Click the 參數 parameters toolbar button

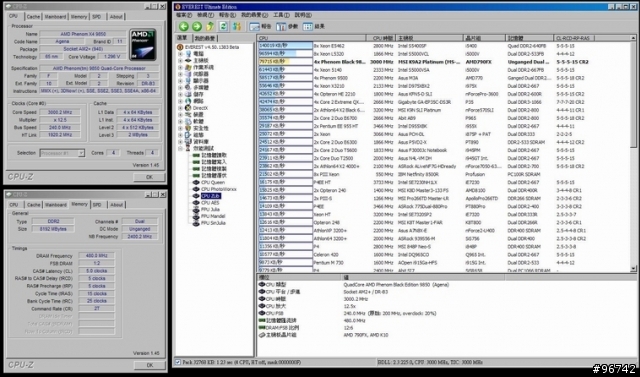pyautogui.click(x=287, y=26)
